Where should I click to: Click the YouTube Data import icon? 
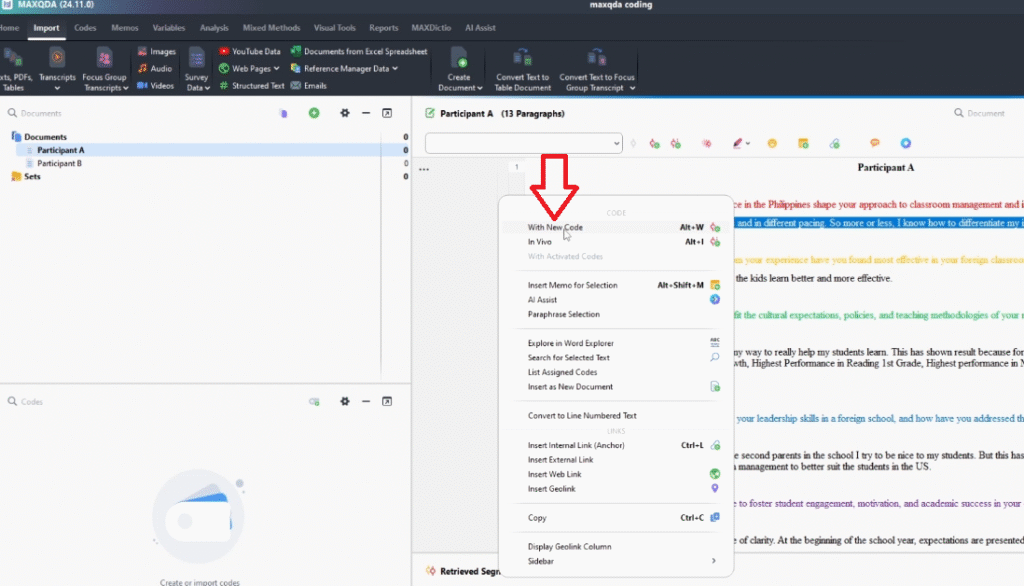[x=224, y=51]
